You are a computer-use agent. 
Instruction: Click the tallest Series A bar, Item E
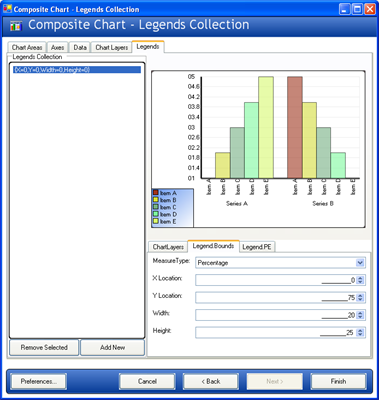(x=266, y=127)
